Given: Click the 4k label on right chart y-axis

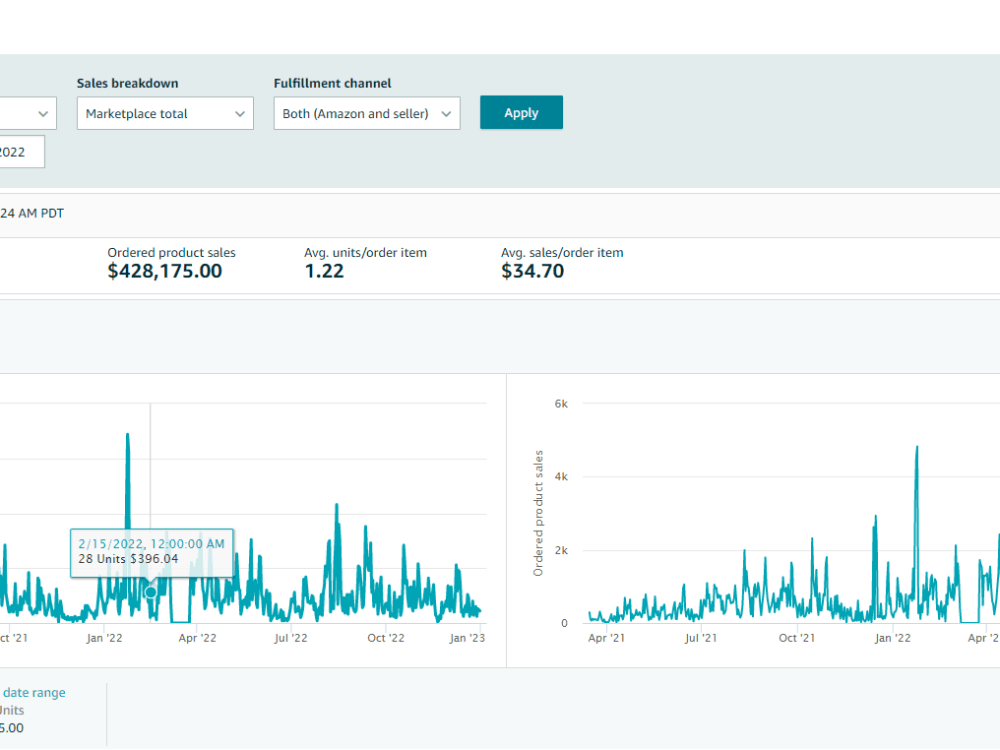Looking at the screenshot, I should point(561,476).
